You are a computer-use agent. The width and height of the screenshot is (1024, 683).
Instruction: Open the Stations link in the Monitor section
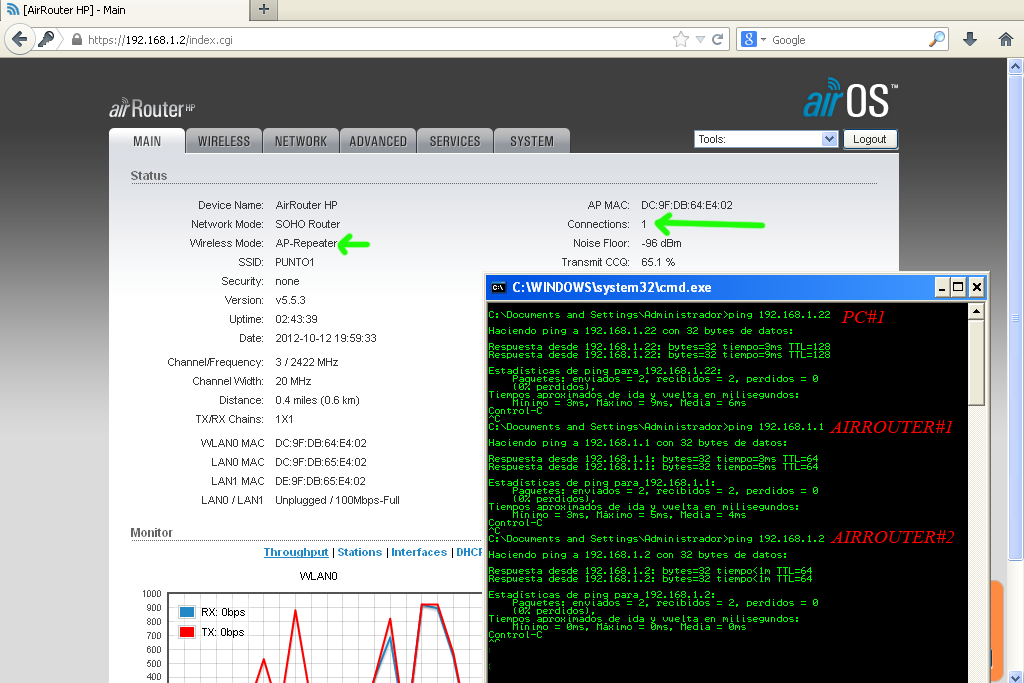click(359, 551)
